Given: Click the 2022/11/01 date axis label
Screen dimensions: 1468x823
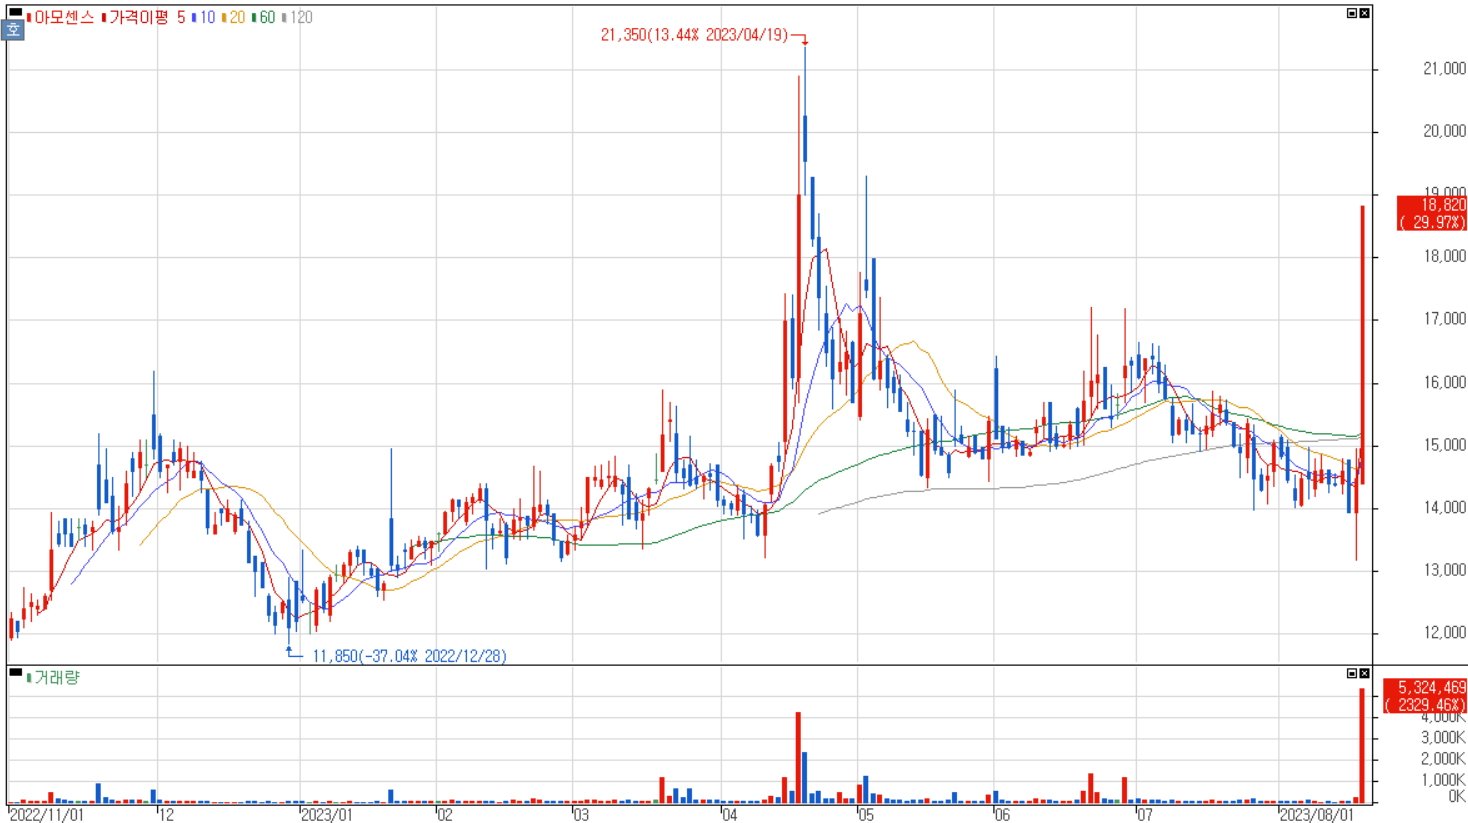Looking at the screenshot, I should (x=47, y=814).
